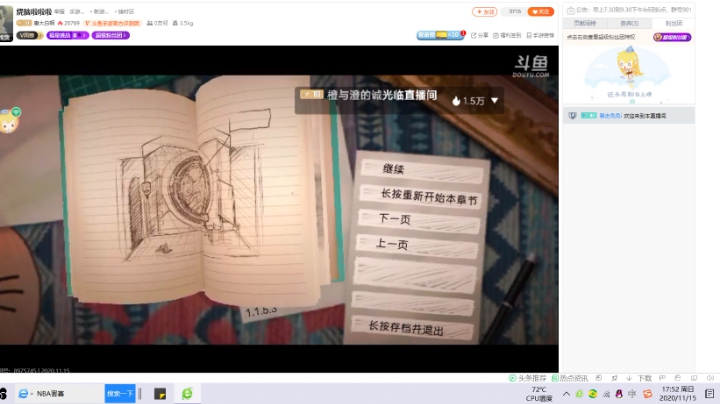
Task: Select 下一页 in the game menu
Action: click(419, 221)
